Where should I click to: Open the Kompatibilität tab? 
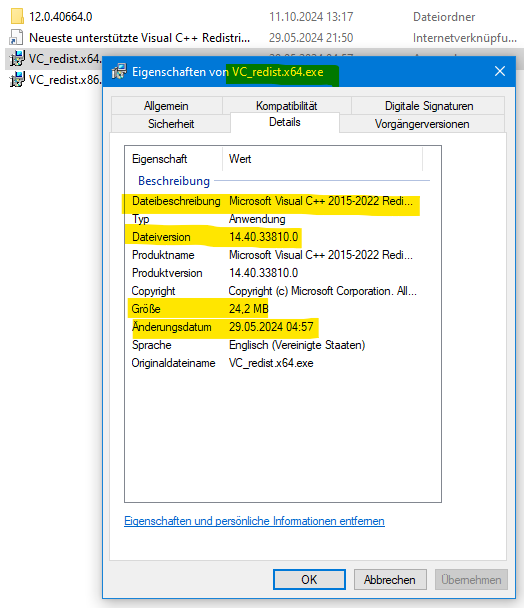(x=287, y=106)
